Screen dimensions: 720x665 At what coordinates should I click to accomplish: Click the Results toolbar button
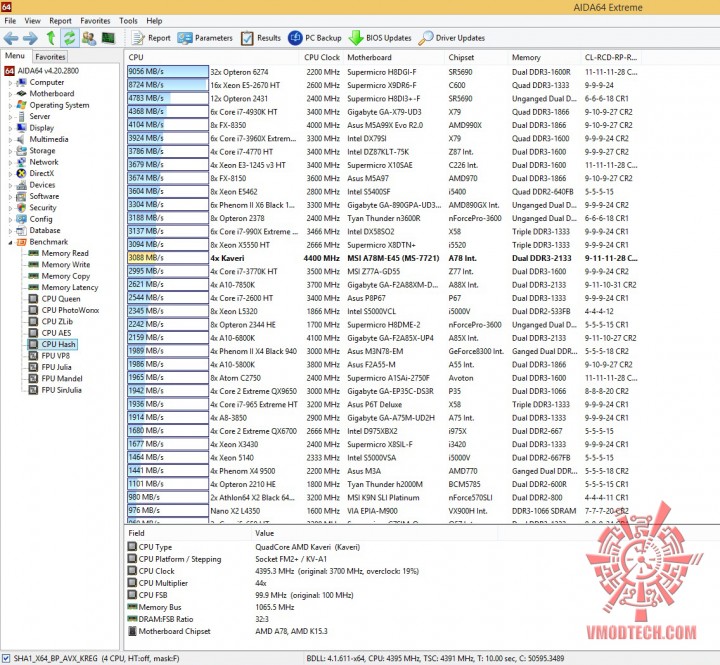click(260, 38)
